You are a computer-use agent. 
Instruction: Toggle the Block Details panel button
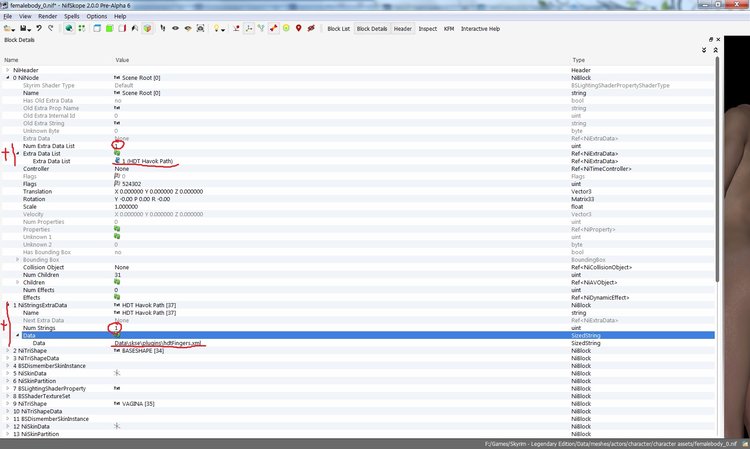coord(372,29)
